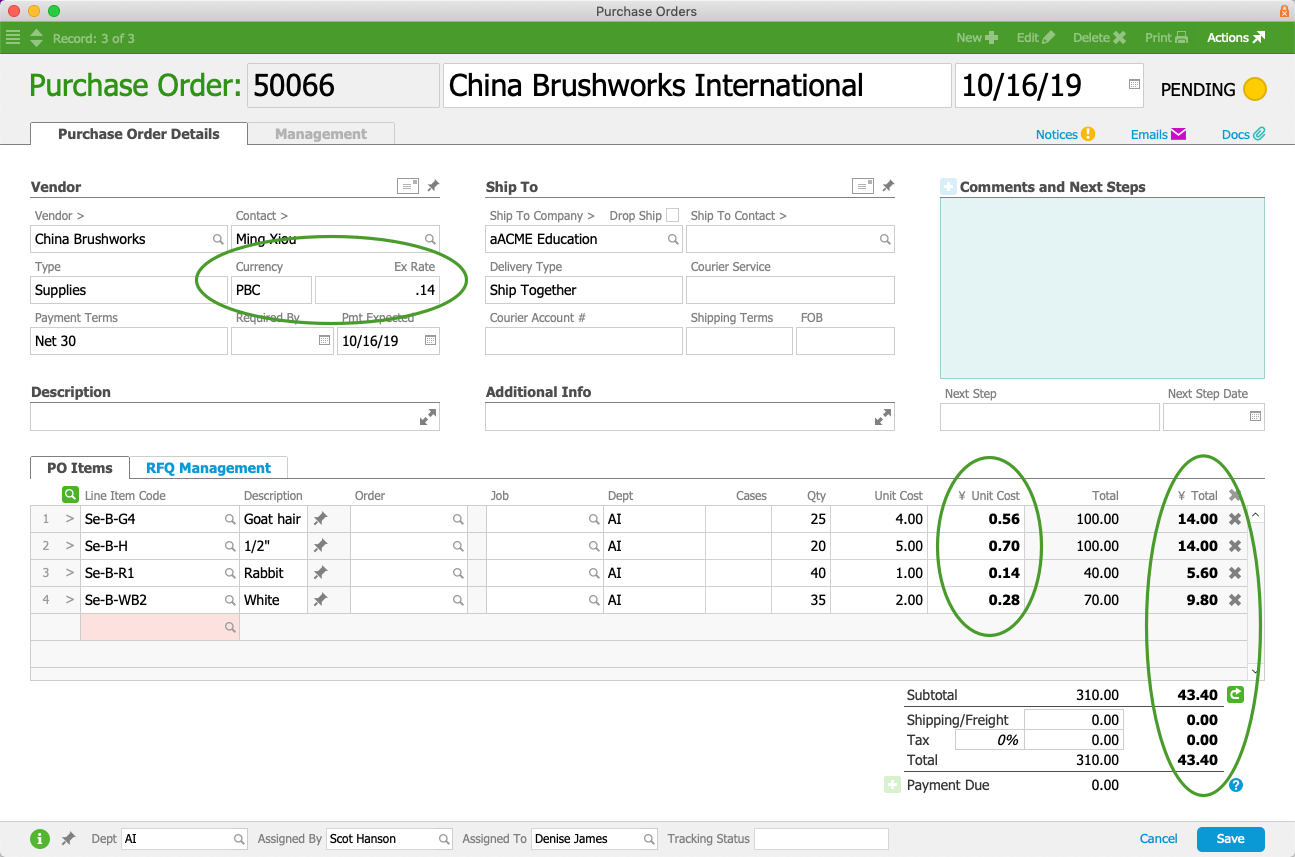
Task: Click the plus icon beside Payment Due
Action: click(x=893, y=785)
